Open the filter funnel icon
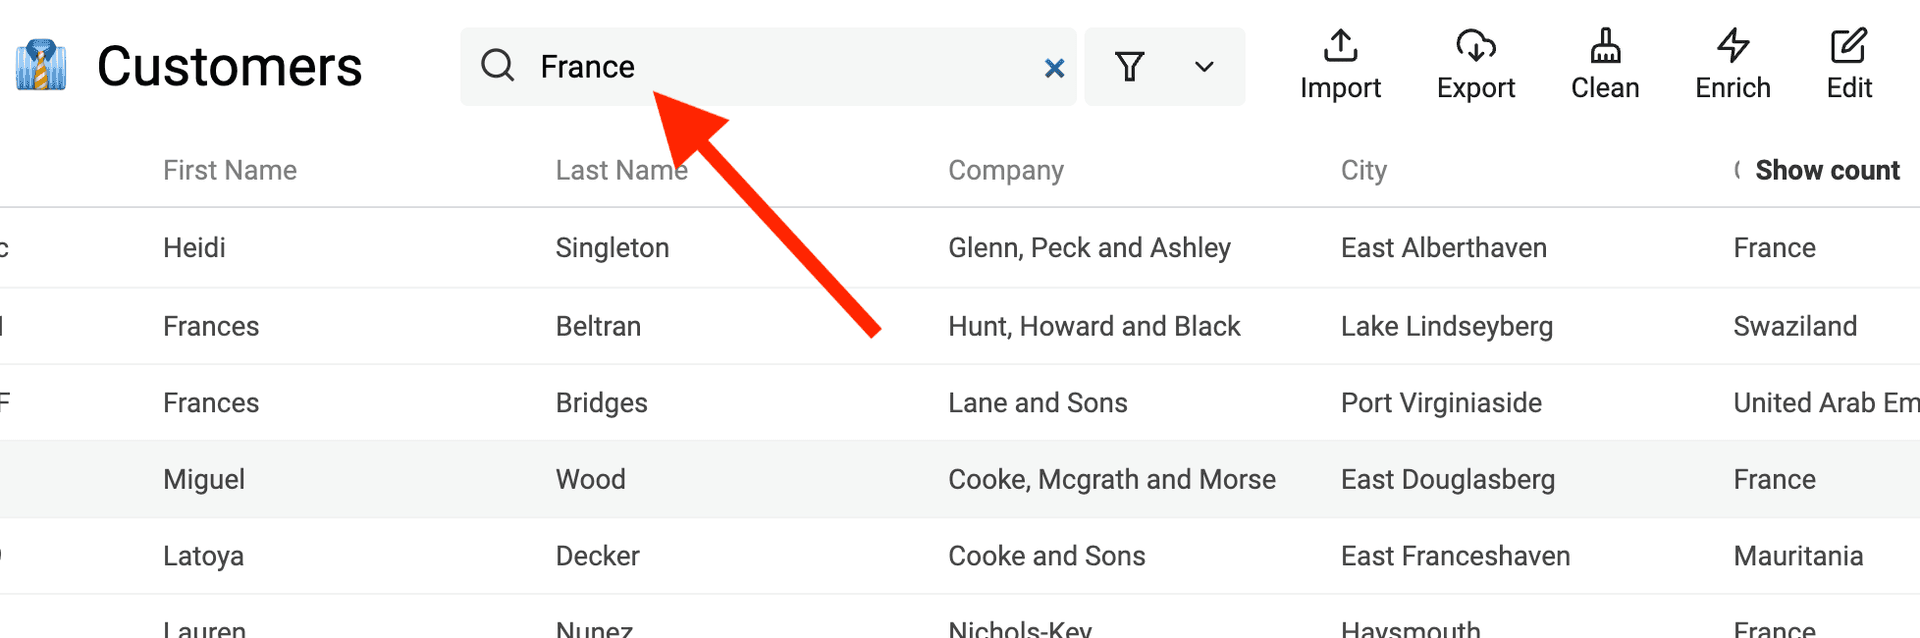Image resolution: width=1920 pixels, height=638 pixels. click(1129, 67)
